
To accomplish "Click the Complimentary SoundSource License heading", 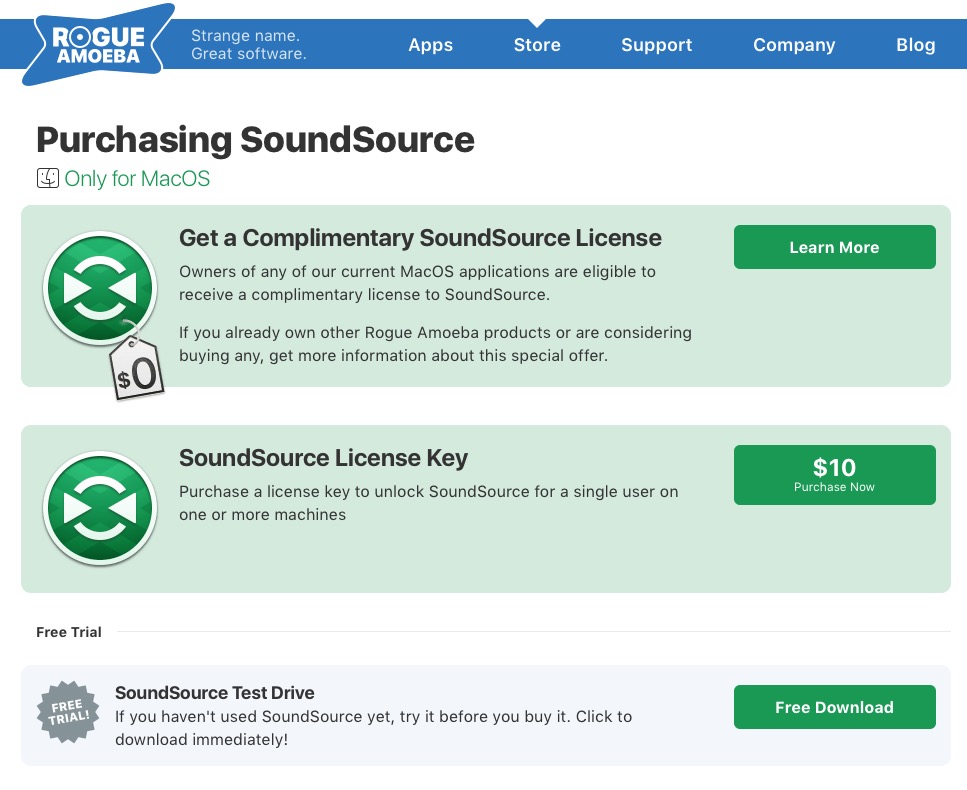I will click(x=420, y=238).
